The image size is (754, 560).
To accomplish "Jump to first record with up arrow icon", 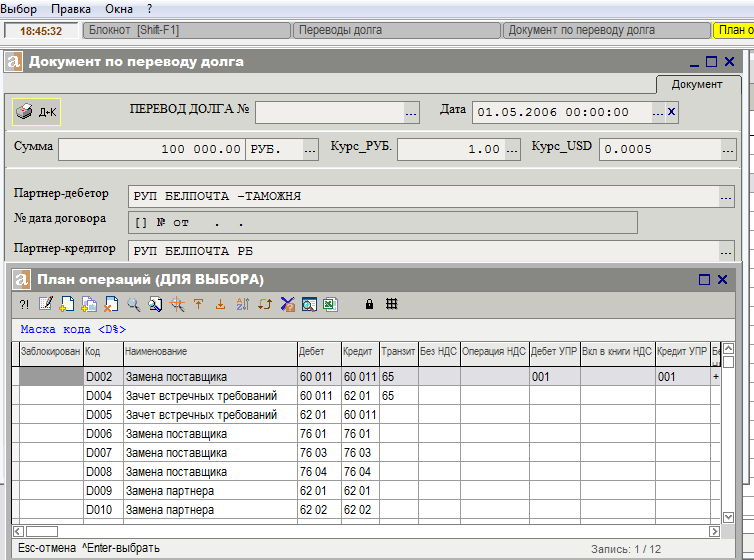I will click(x=198, y=304).
